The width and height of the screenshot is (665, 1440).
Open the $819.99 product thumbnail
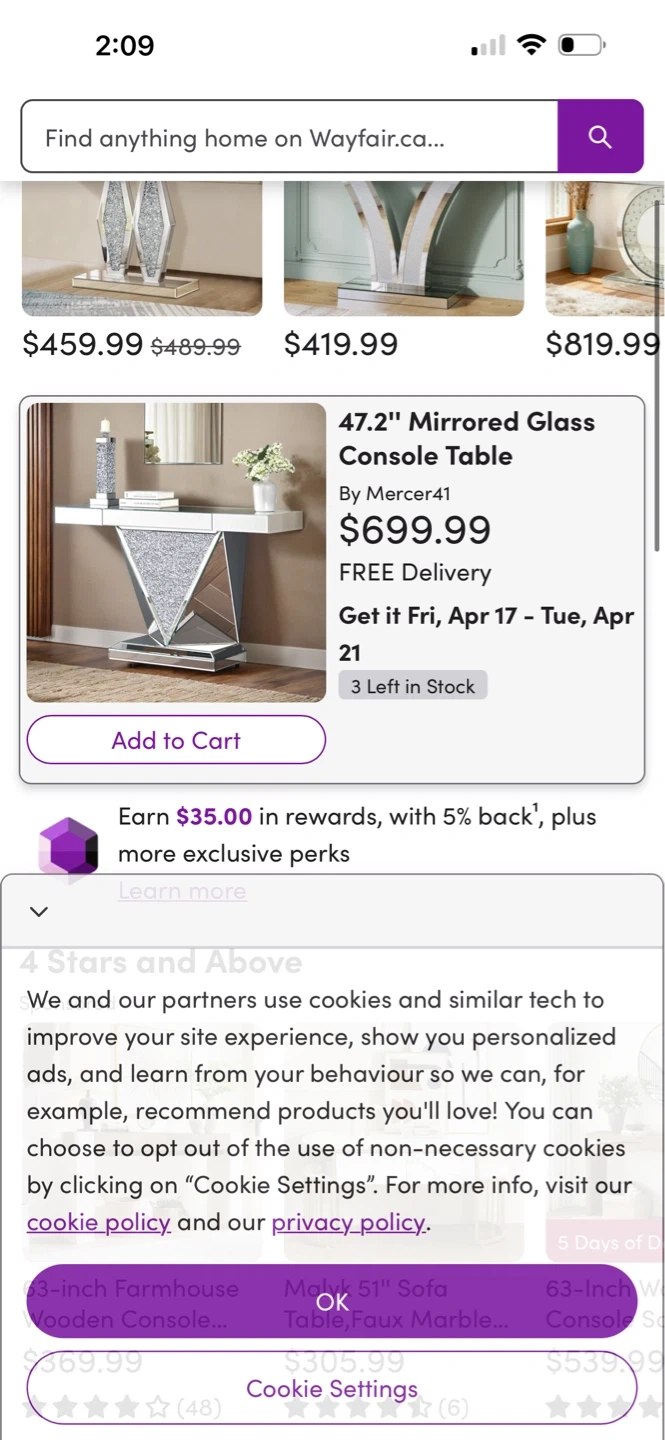(604, 248)
